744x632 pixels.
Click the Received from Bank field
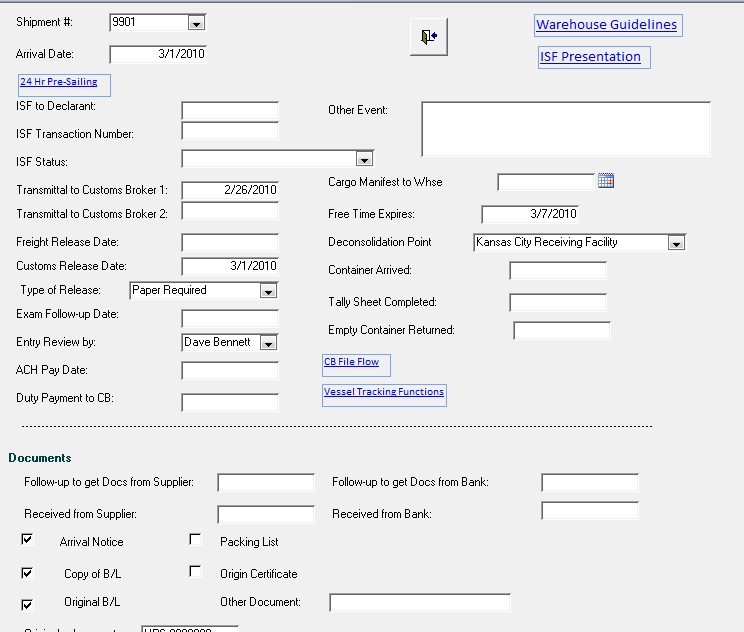590,511
